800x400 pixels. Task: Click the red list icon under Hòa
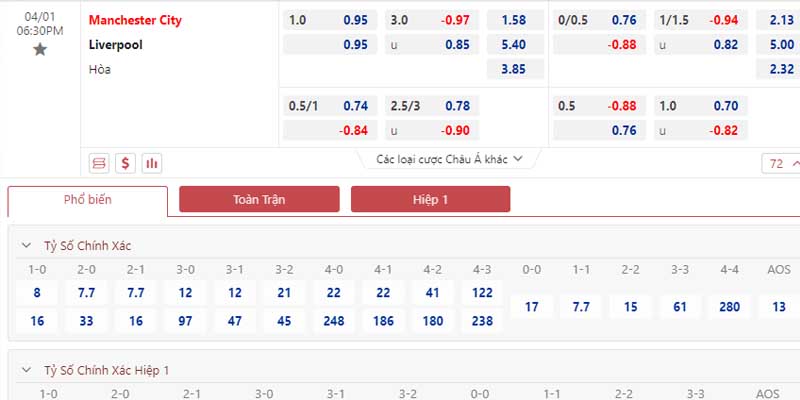coord(99,163)
